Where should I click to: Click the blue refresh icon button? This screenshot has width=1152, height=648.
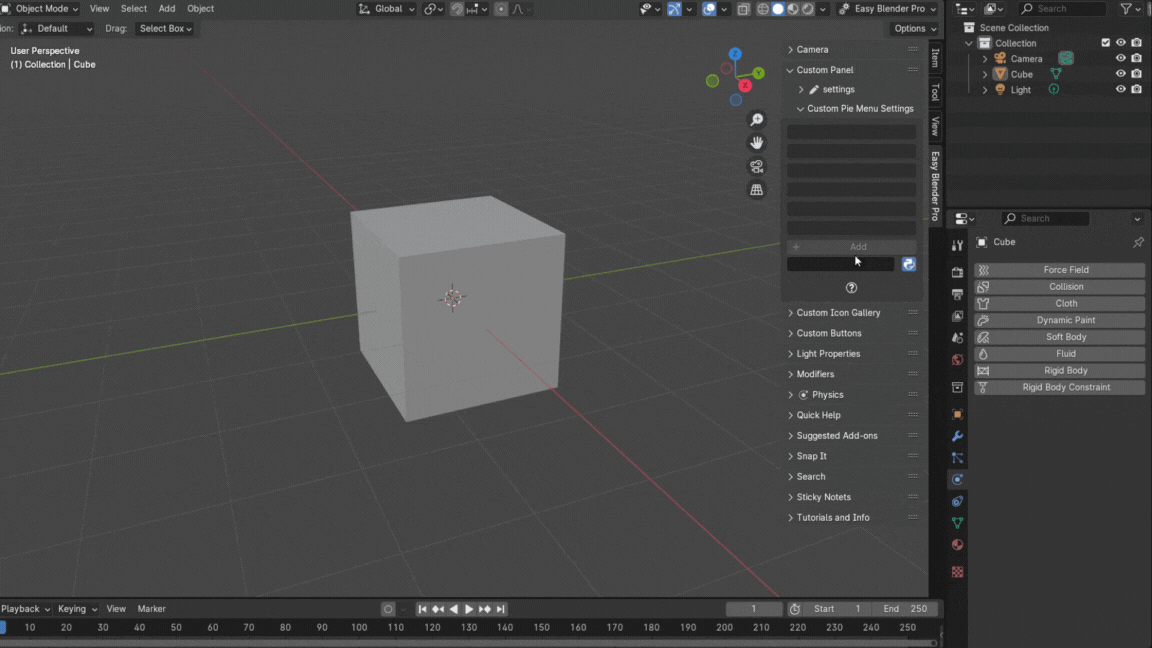point(908,264)
